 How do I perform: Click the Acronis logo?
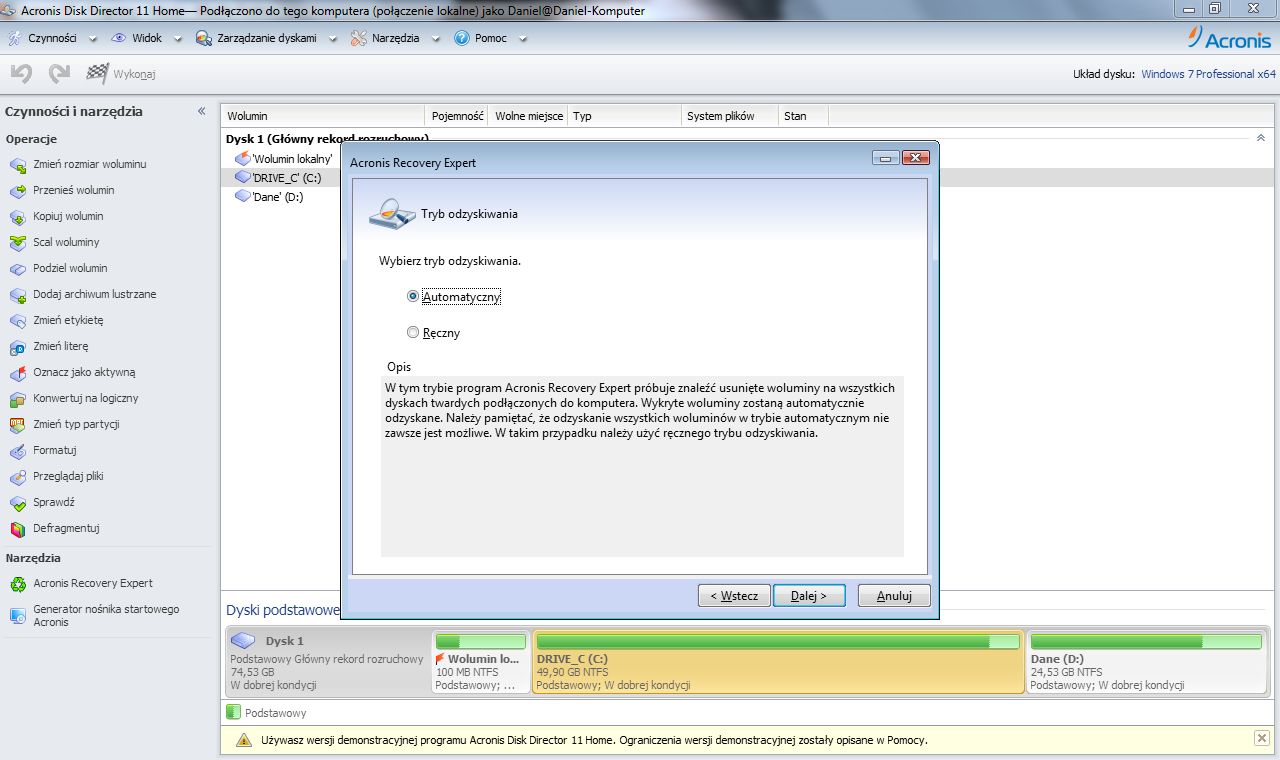pyautogui.click(x=1230, y=38)
